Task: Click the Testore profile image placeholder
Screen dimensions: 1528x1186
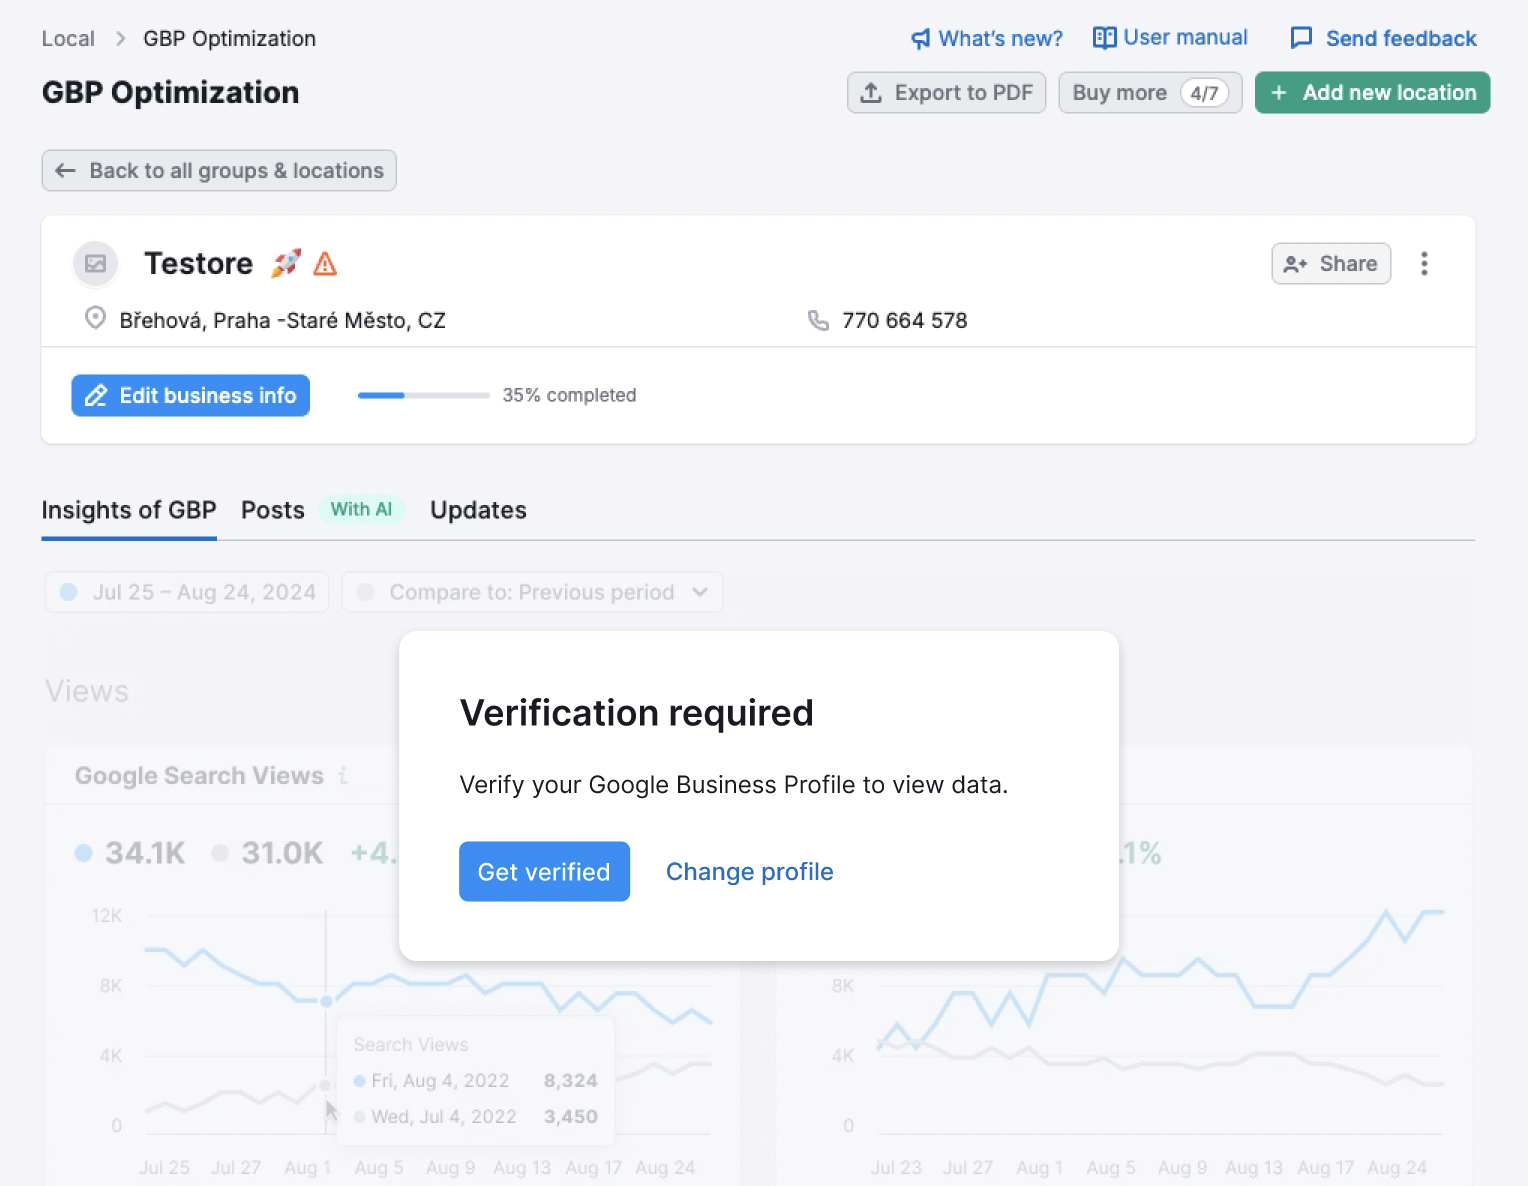Action: 95,263
